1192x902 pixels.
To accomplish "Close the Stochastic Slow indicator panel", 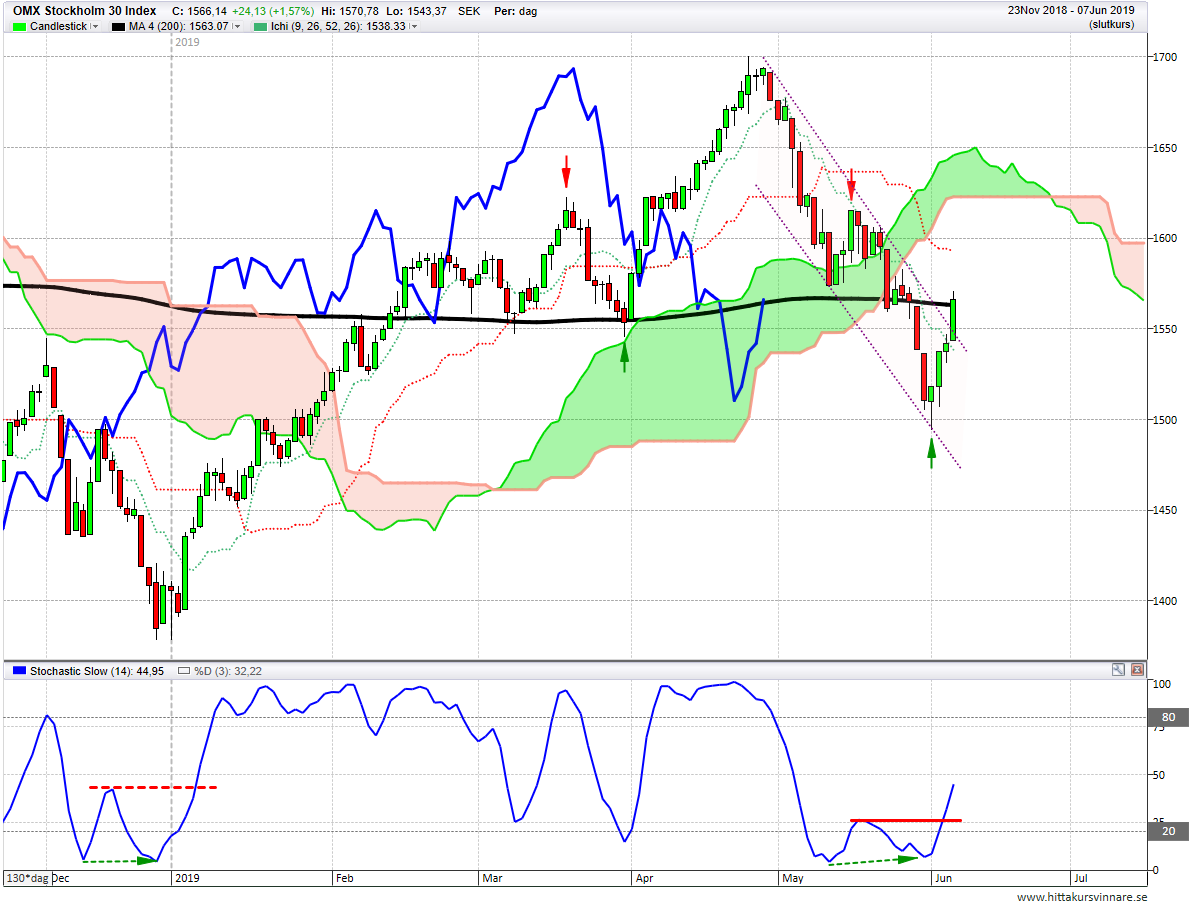I will (1137, 669).
